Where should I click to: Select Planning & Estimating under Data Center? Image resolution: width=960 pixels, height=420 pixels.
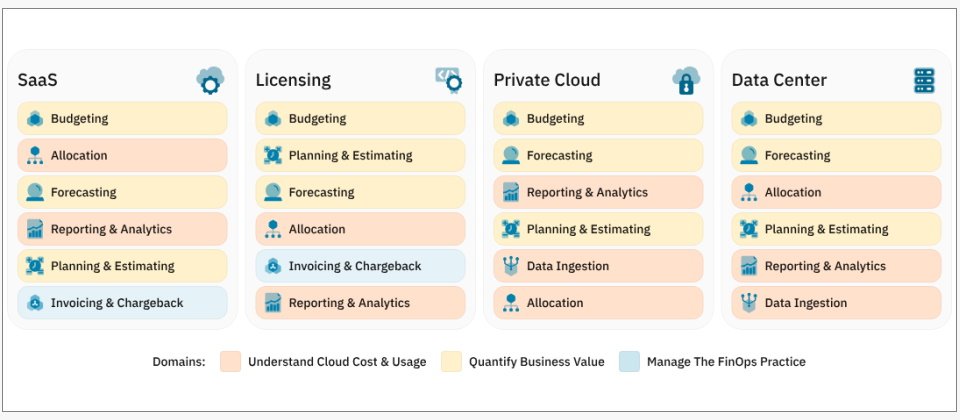(x=836, y=229)
